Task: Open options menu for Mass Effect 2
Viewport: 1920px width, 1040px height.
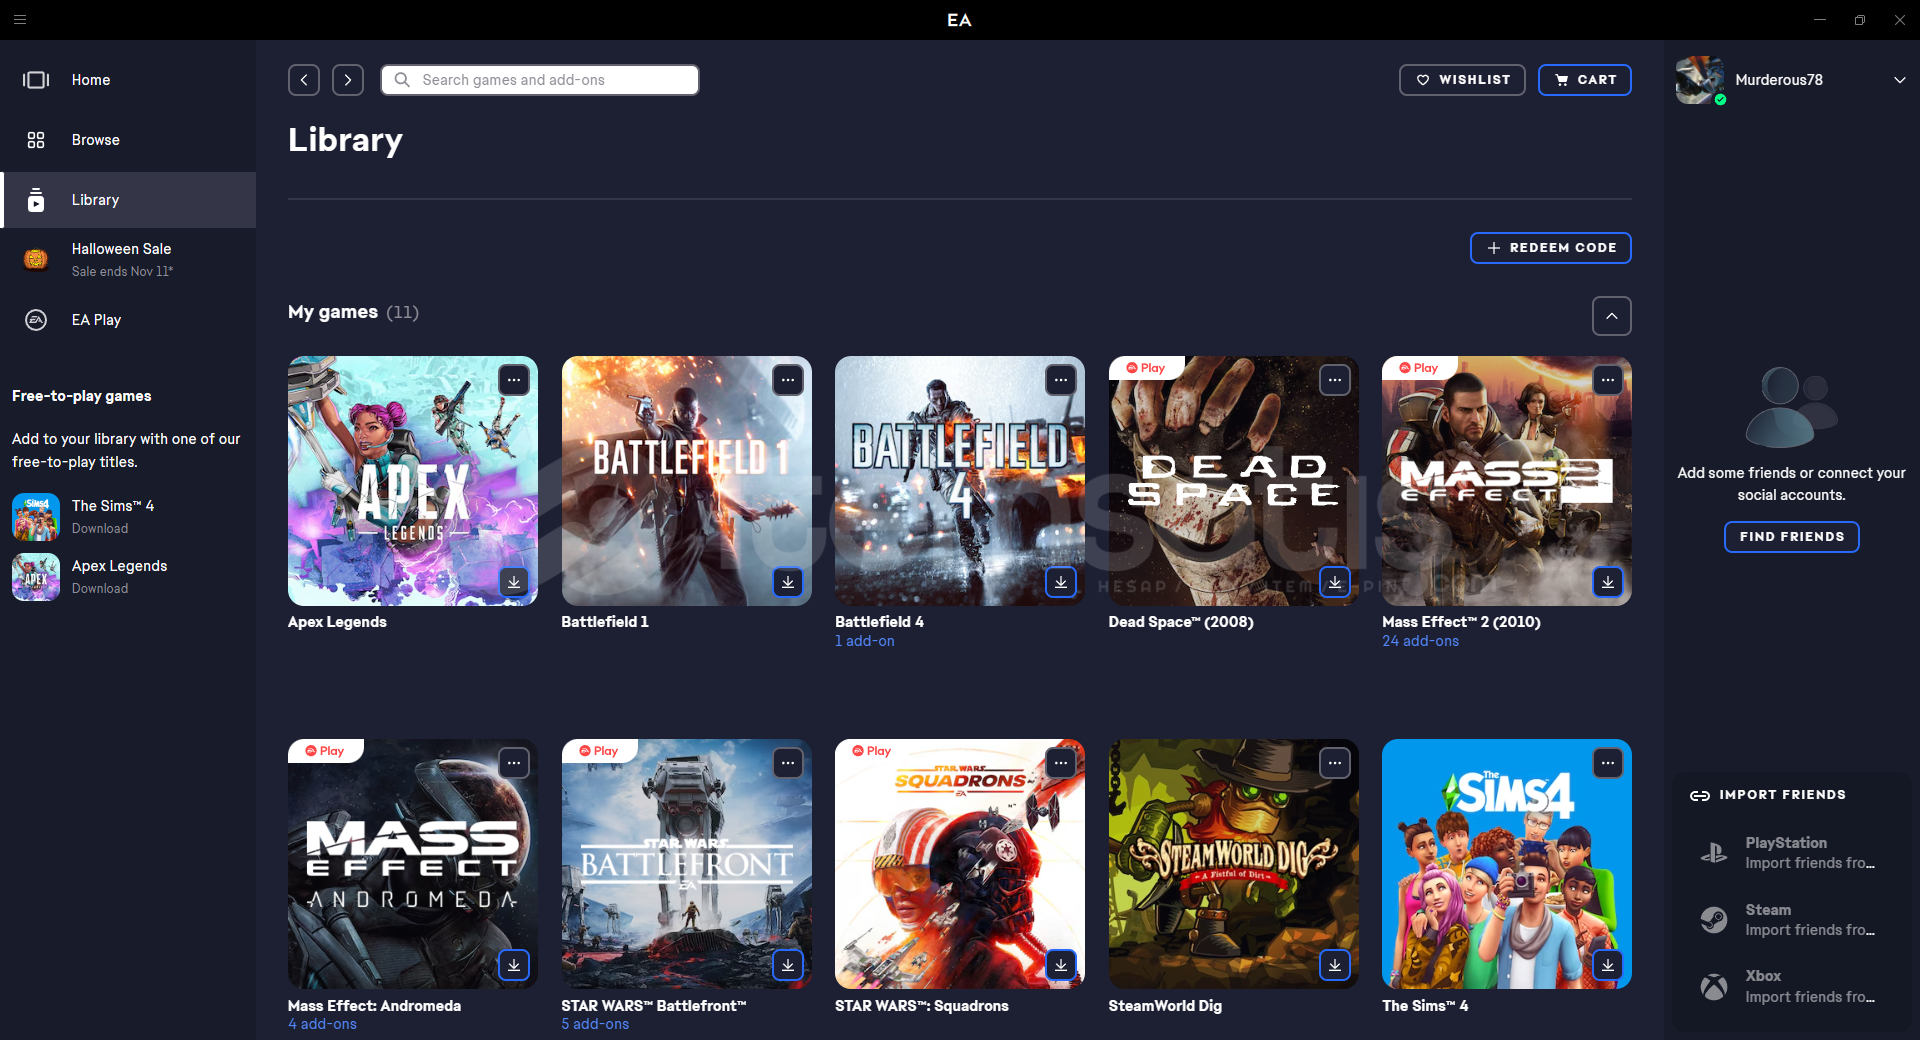Action: pos(1608,380)
